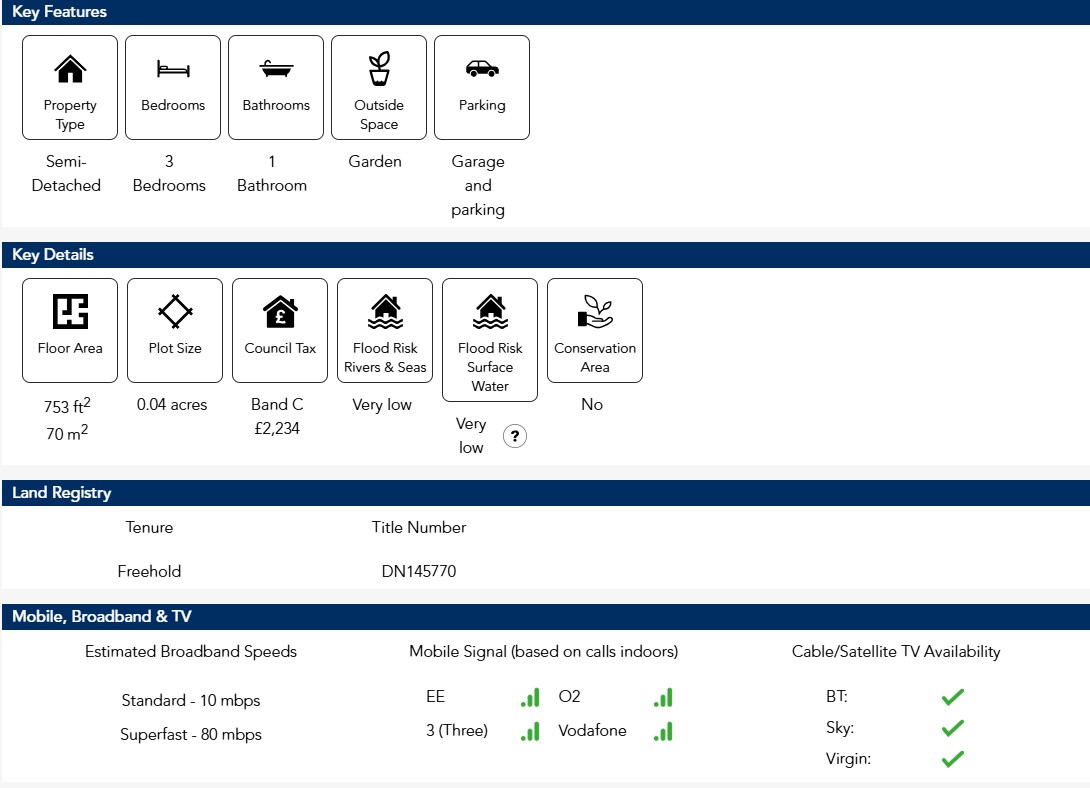Click the Land Registry section header
1090x788 pixels.
point(62,493)
